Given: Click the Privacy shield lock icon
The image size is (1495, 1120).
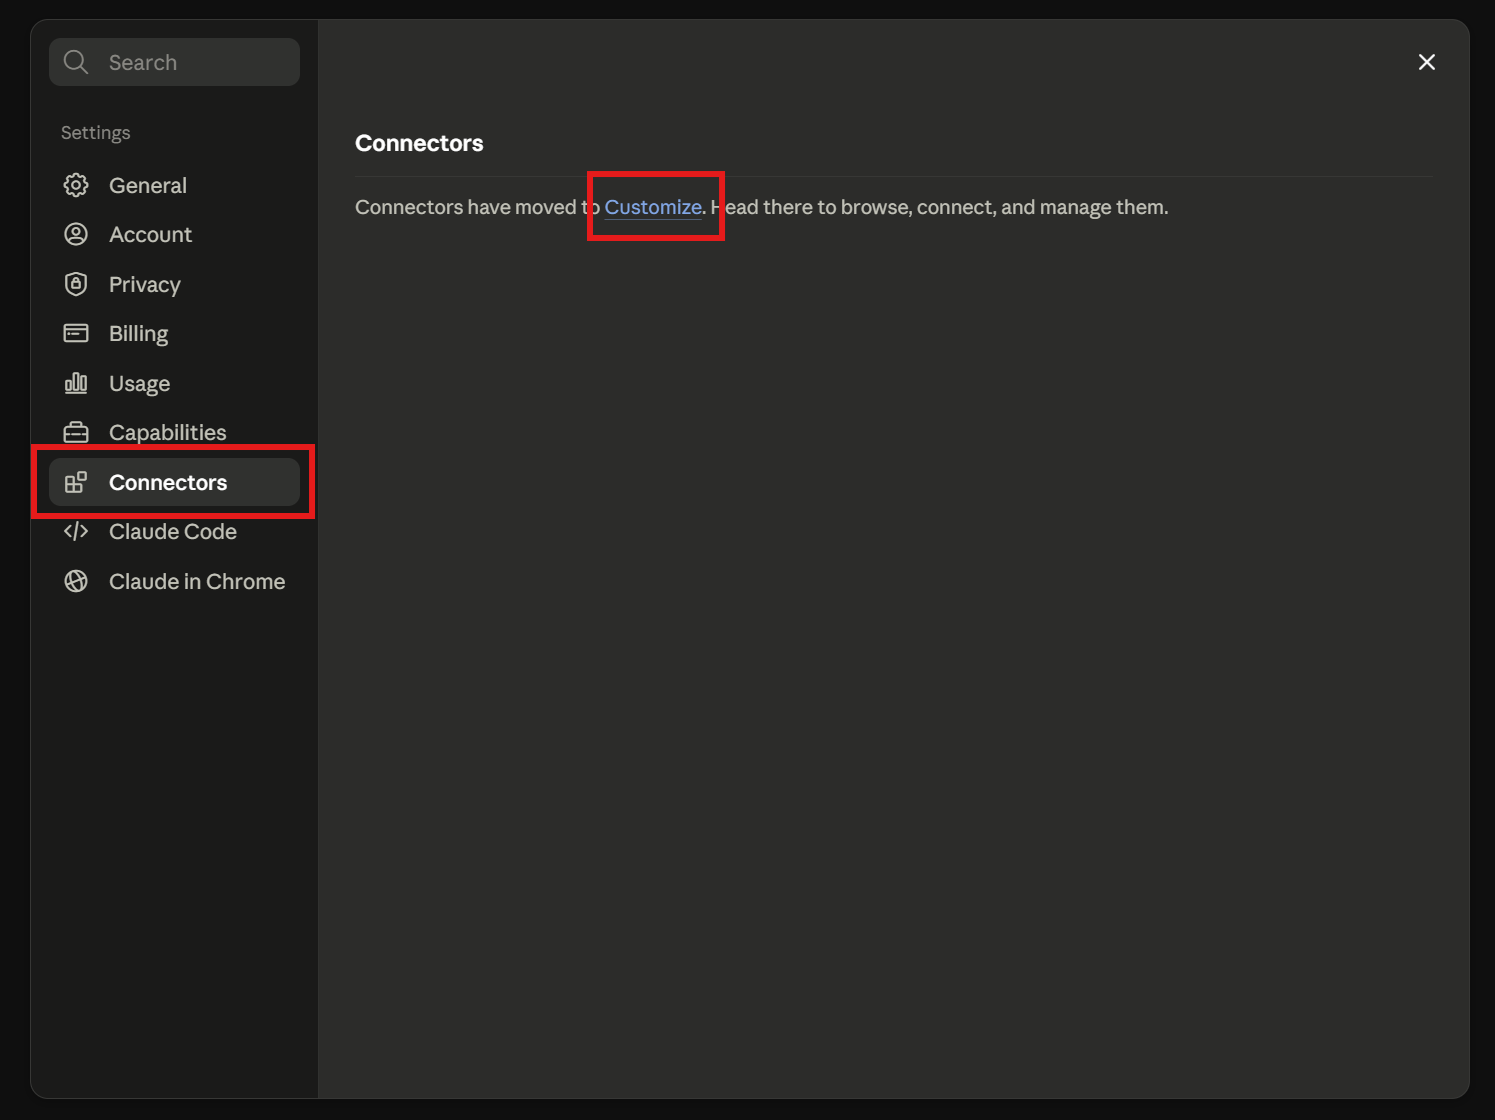Looking at the screenshot, I should 76,284.
